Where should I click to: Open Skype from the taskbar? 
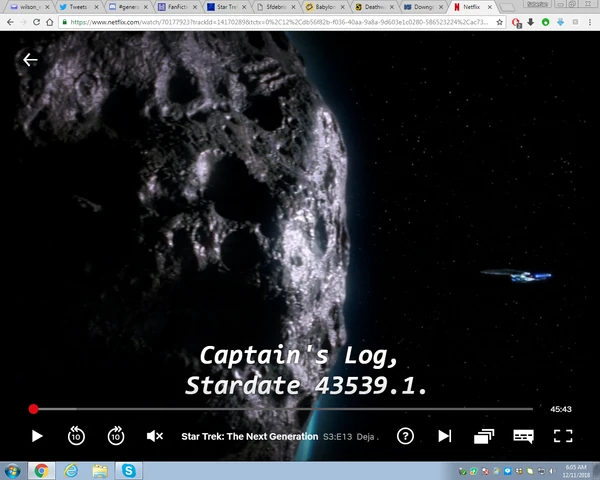pos(129,471)
